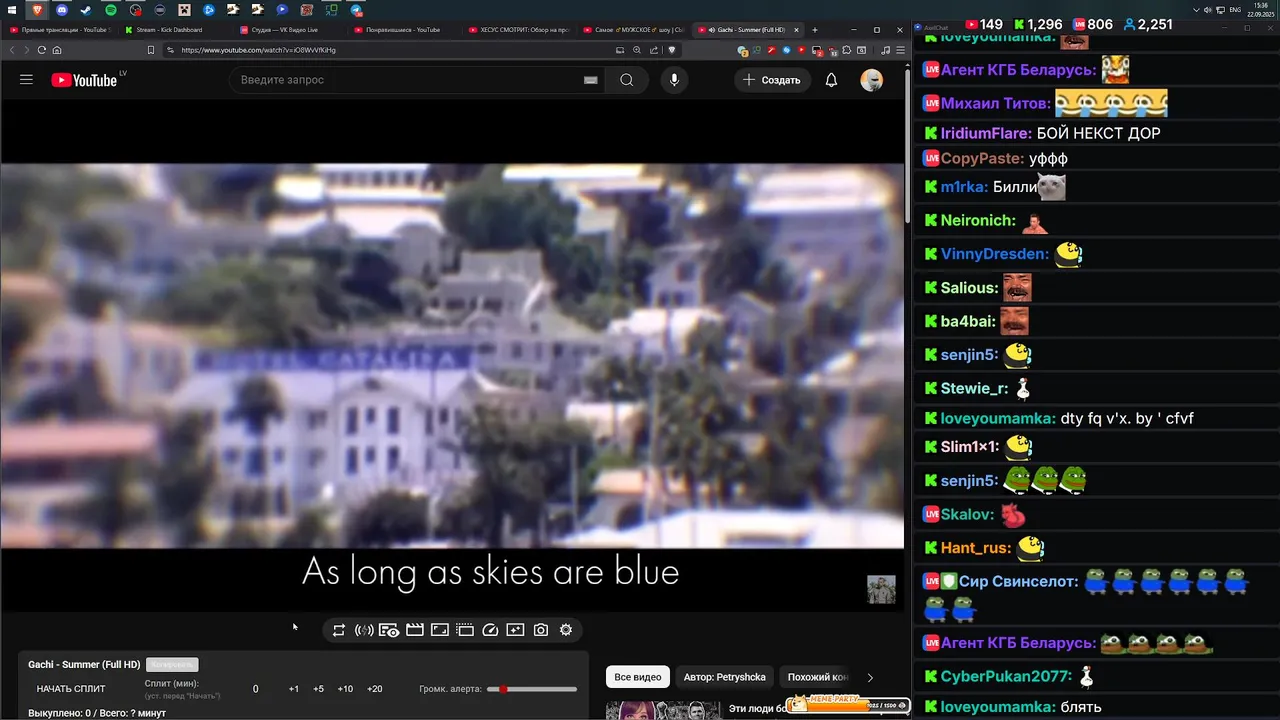Switch to the ХЕСУС СМОТРИТ tab

click(x=518, y=30)
